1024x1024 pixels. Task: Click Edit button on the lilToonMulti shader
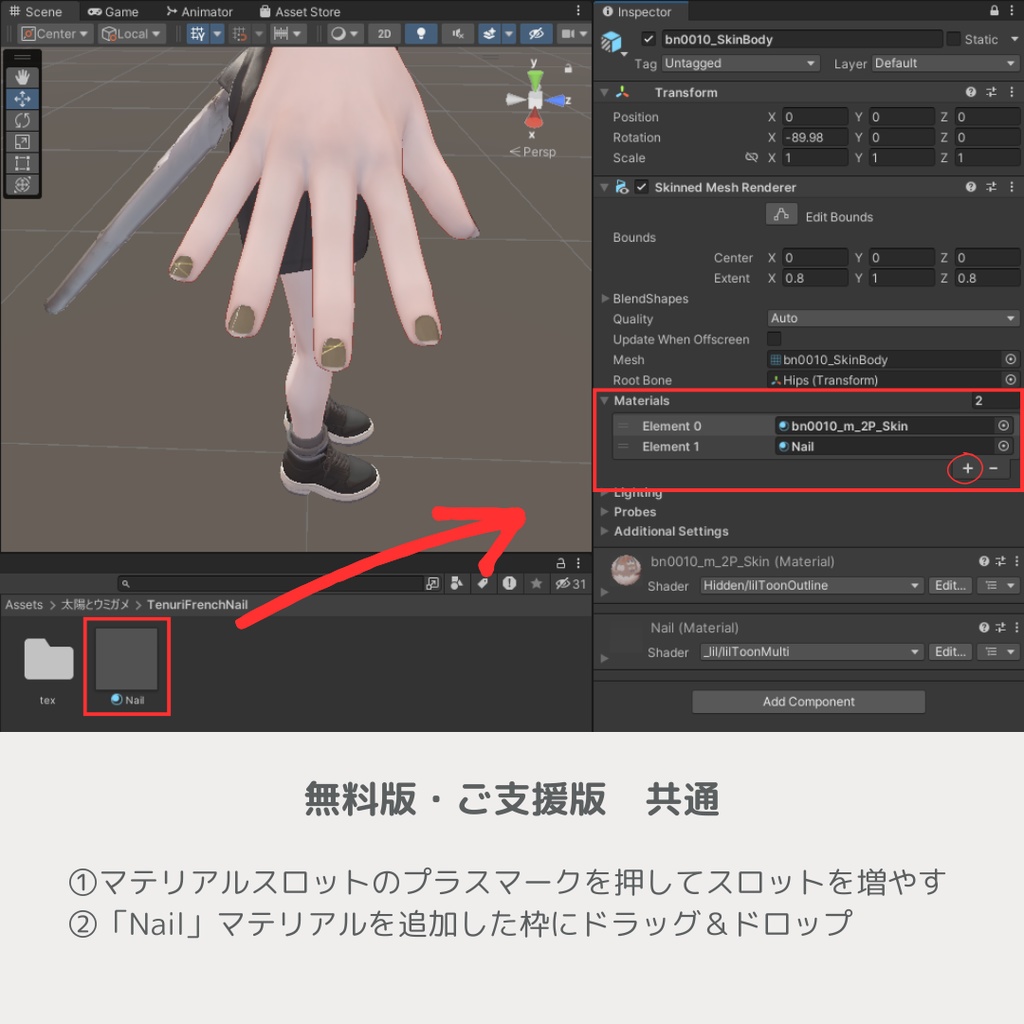[948, 651]
